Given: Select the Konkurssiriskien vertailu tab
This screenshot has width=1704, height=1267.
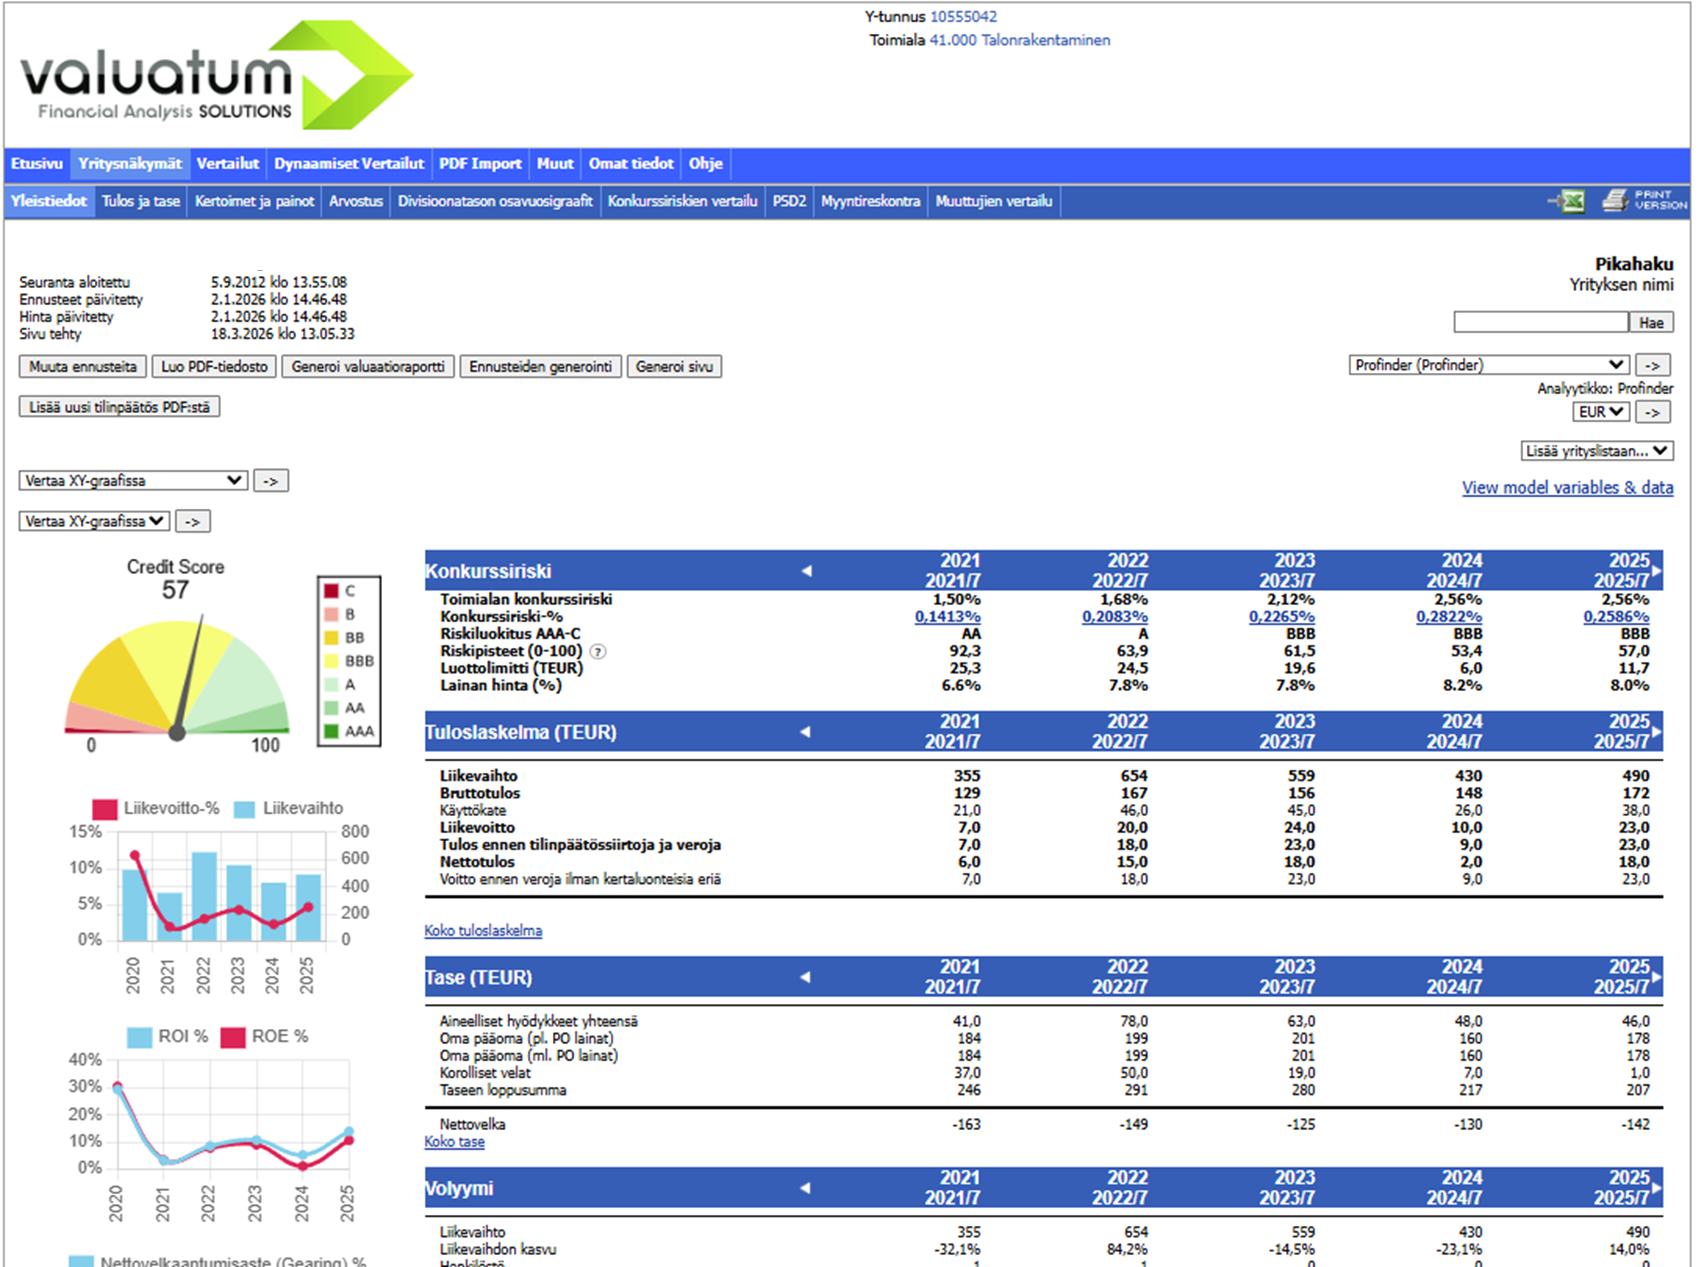Looking at the screenshot, I should click(x=682, y=201).
